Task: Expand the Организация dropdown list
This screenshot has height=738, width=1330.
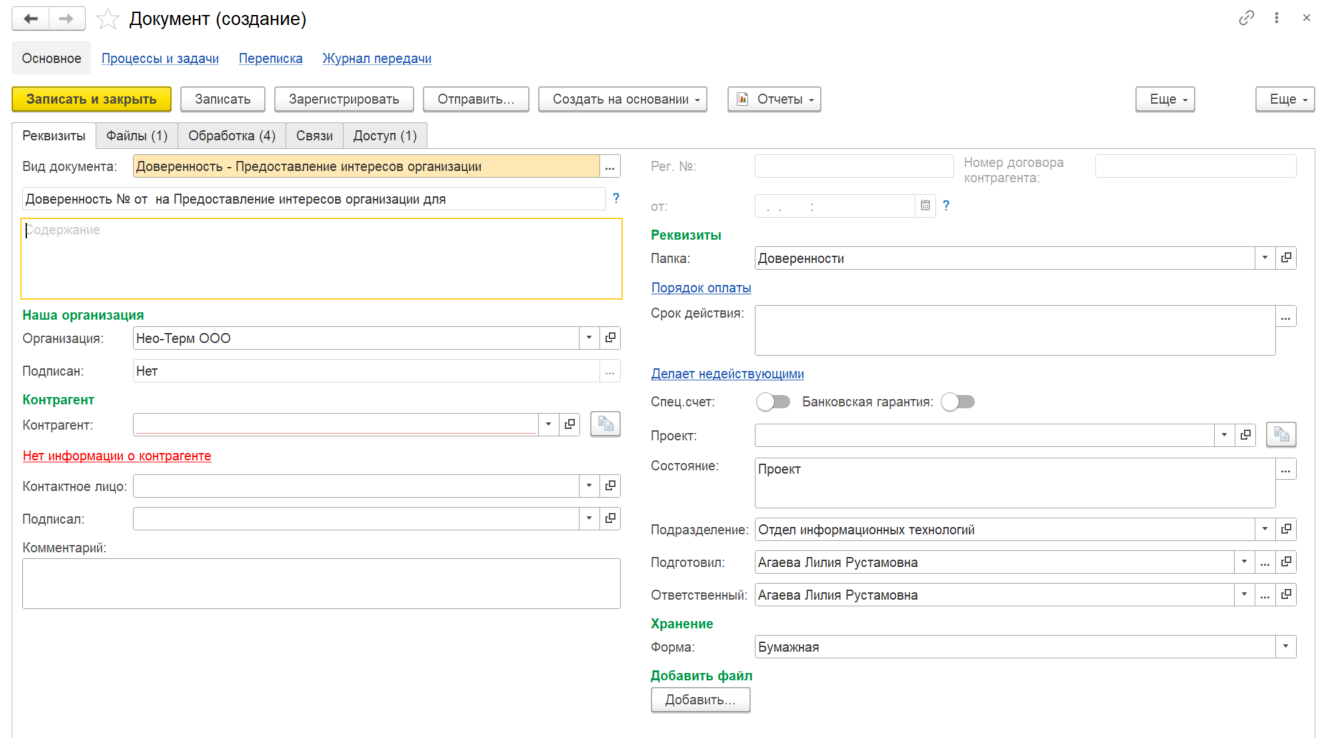Action: point(589,338)
